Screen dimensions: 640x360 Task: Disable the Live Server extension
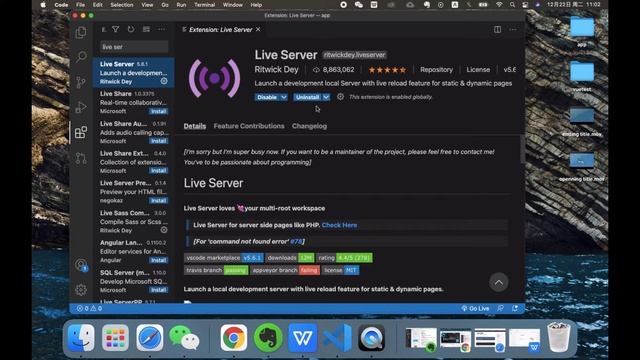pos(267,97)
